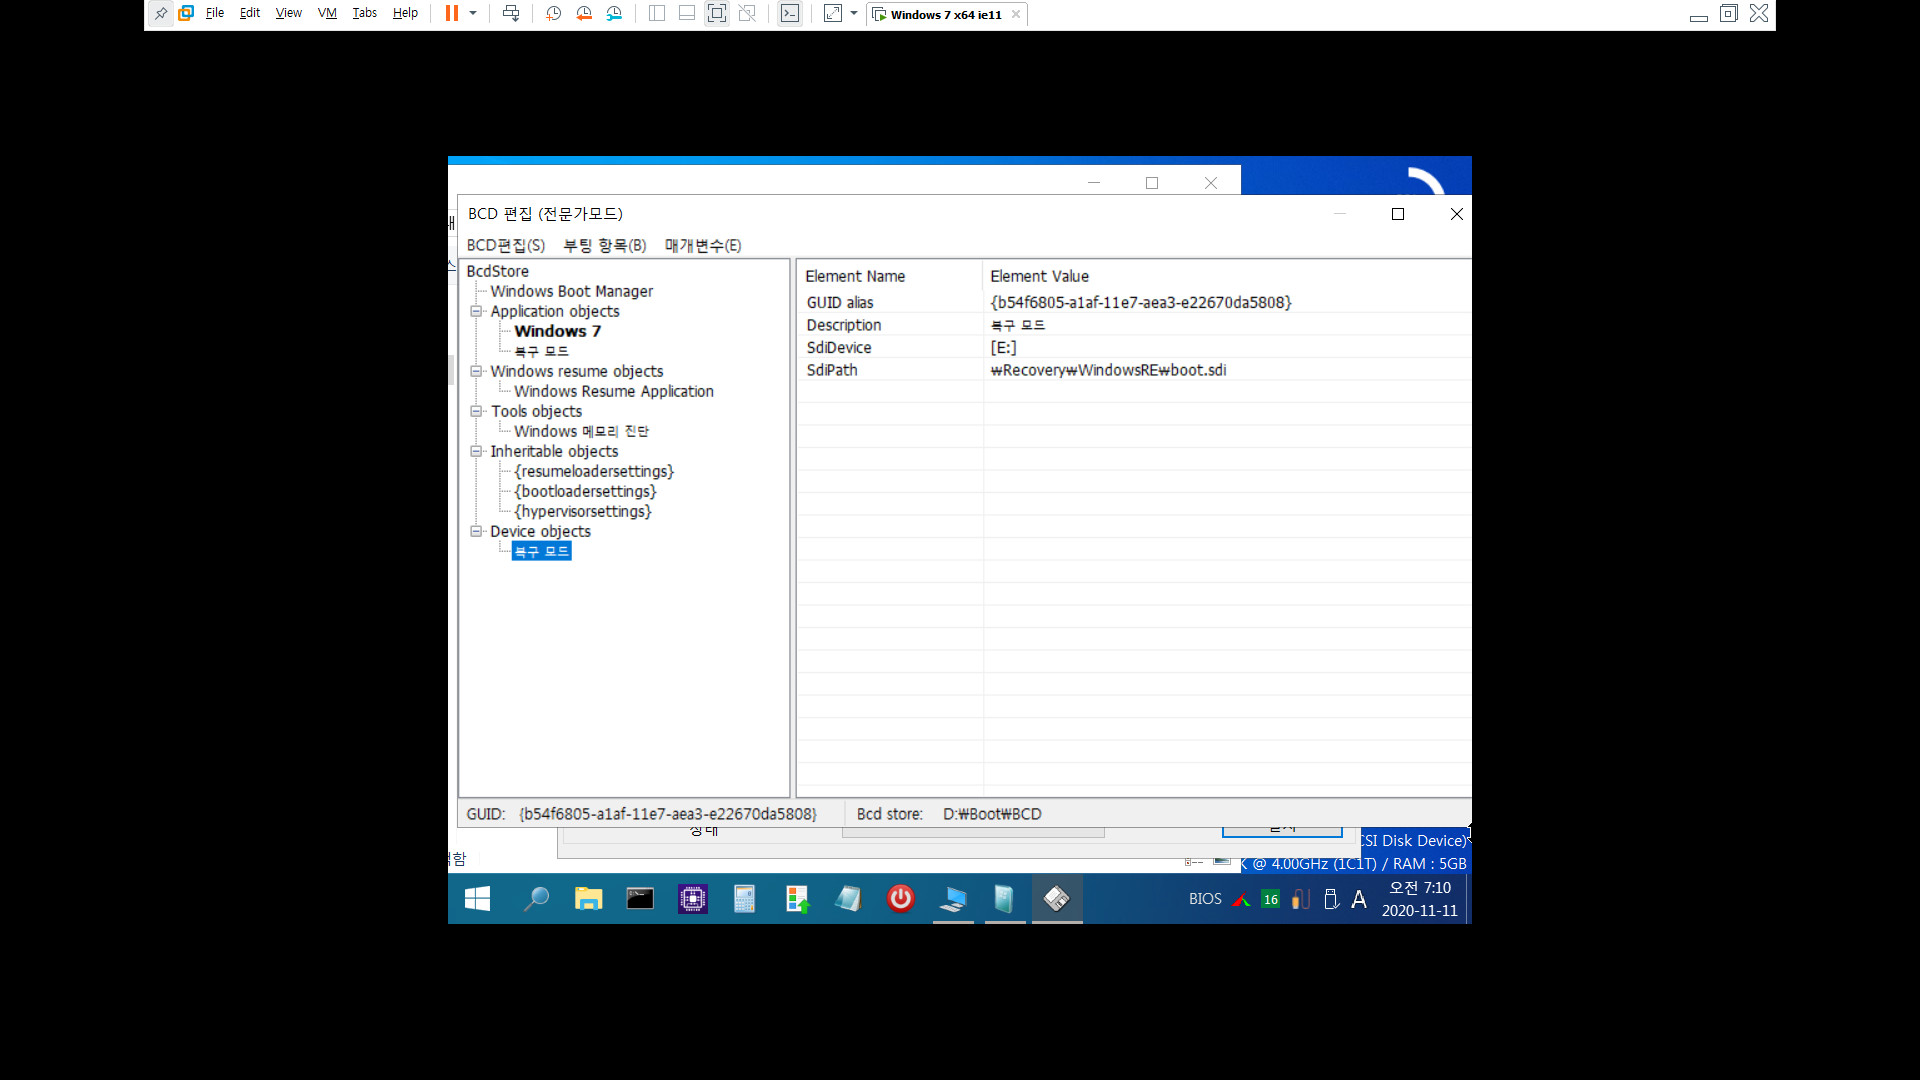The image size is (1920, 1080).
Task: Select {hypervisorsettings} in the tree
Action: pyautogui.click(x=583, y=511)
